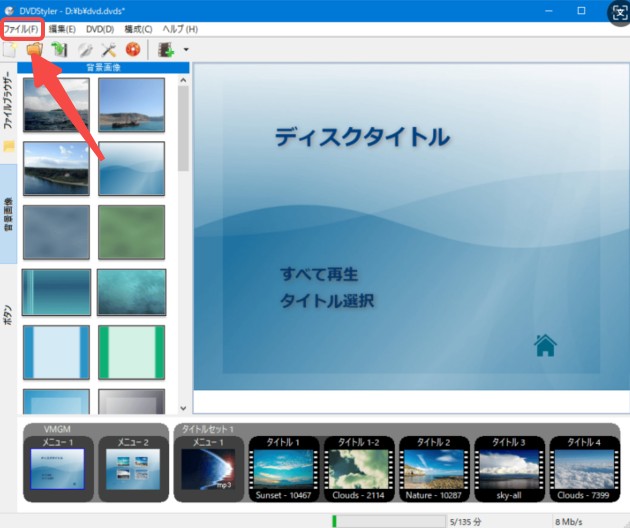Select the green cloudy background thumbnail
The image size is (630, 528).
pos(131,232)
